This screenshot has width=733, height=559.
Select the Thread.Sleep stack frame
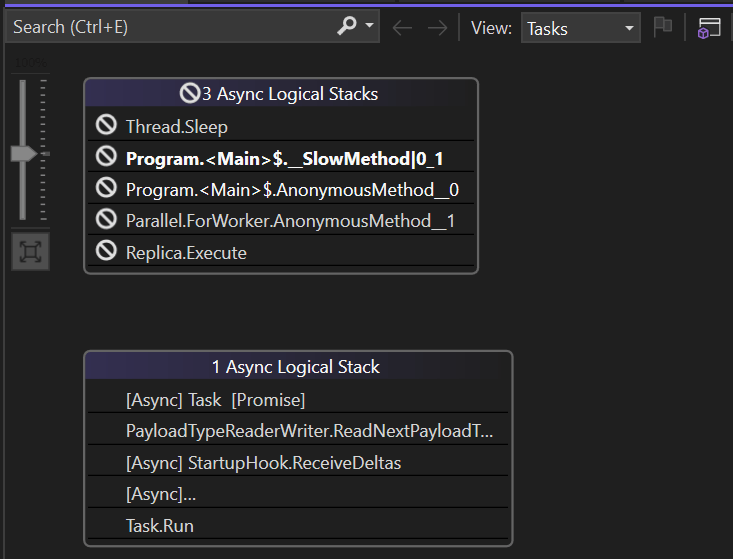coord(177,127)
